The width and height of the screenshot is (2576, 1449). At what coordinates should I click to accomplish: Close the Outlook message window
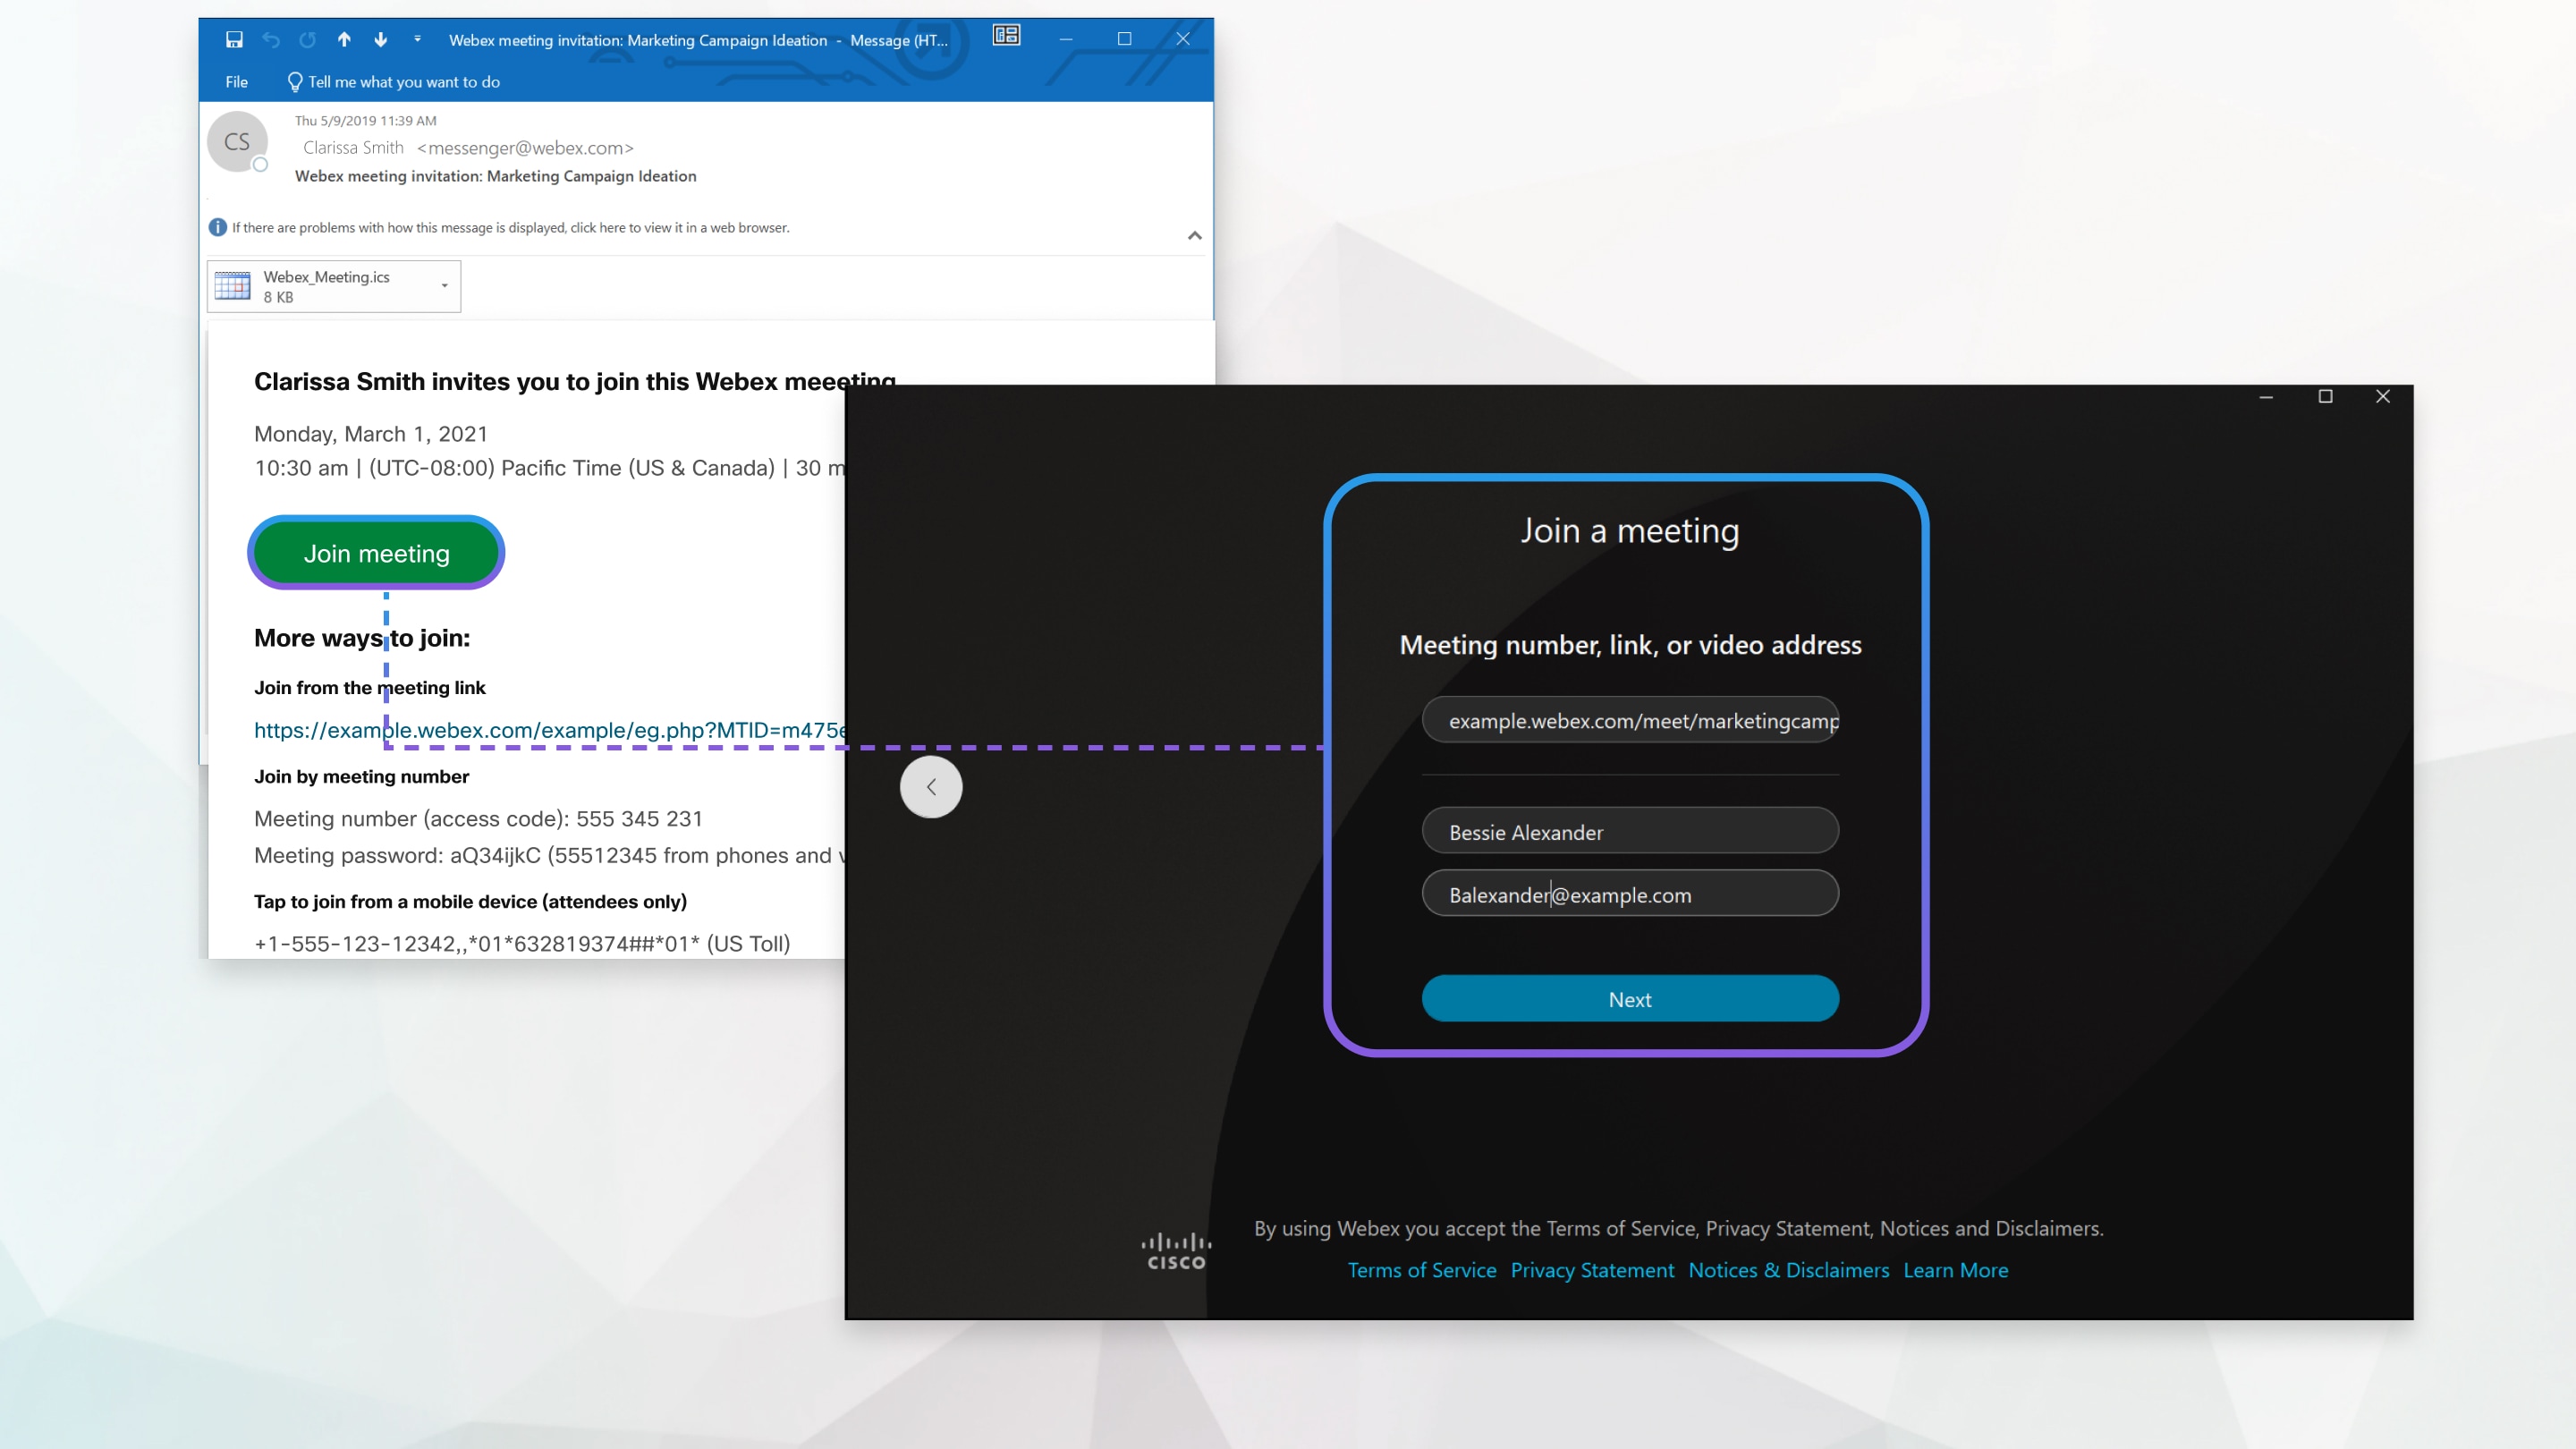(1183, 39)
